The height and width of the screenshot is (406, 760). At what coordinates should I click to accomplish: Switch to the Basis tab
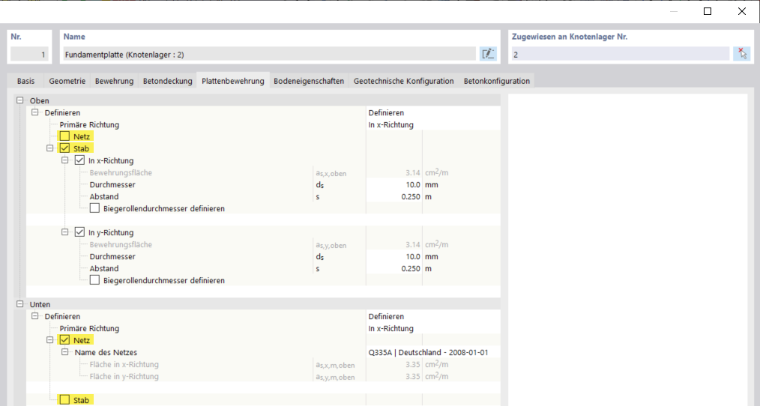26,81
